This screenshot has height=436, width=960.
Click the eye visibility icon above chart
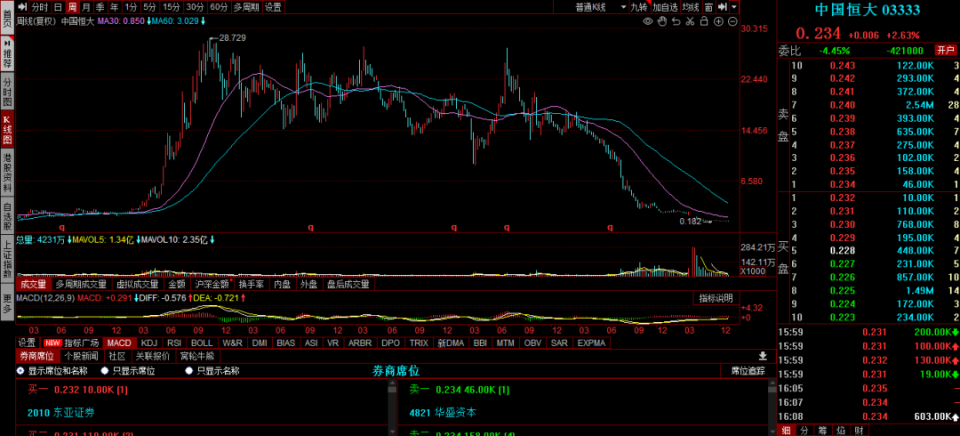point(648,21)
